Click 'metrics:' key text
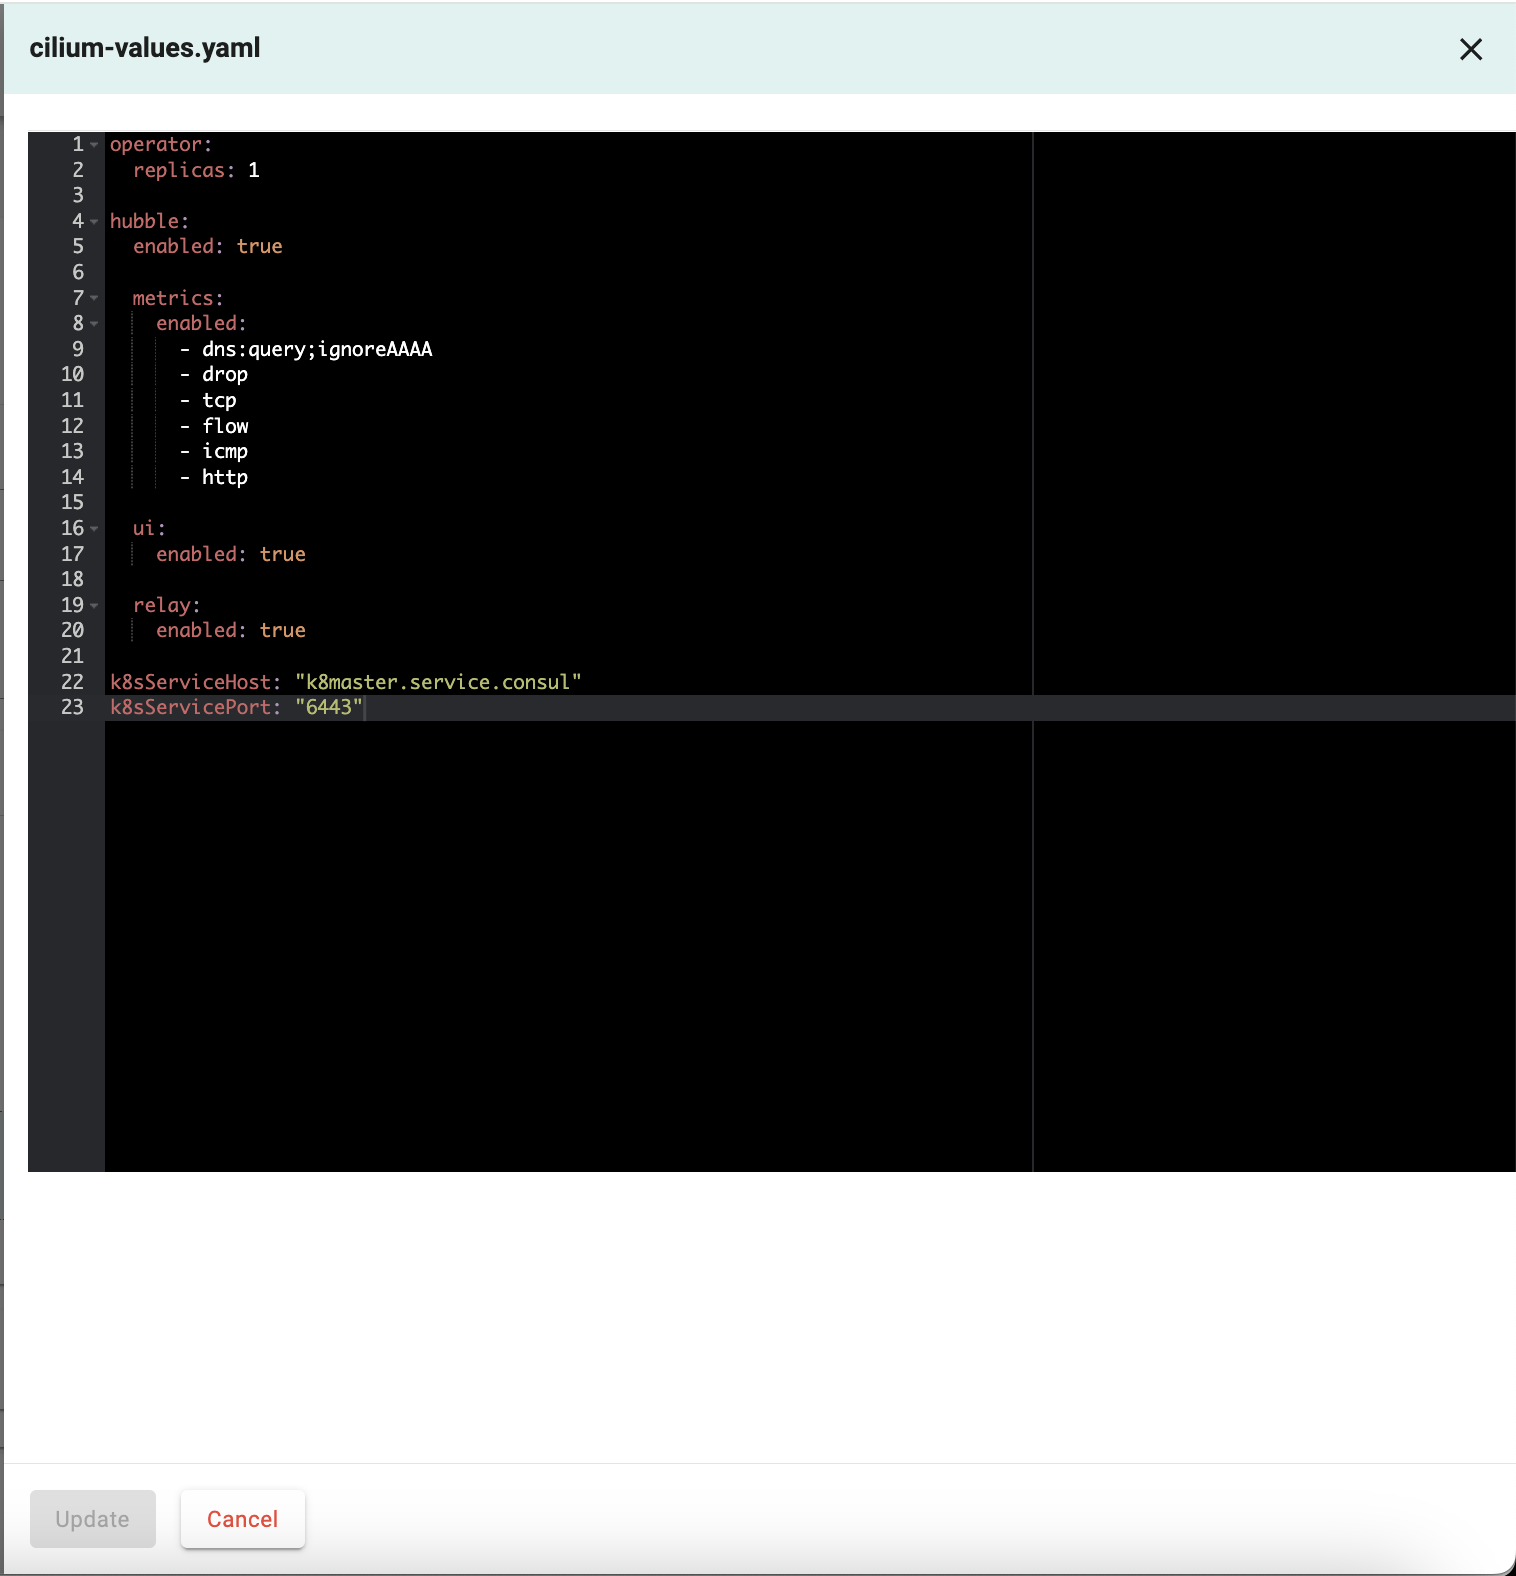 (178, 298)
